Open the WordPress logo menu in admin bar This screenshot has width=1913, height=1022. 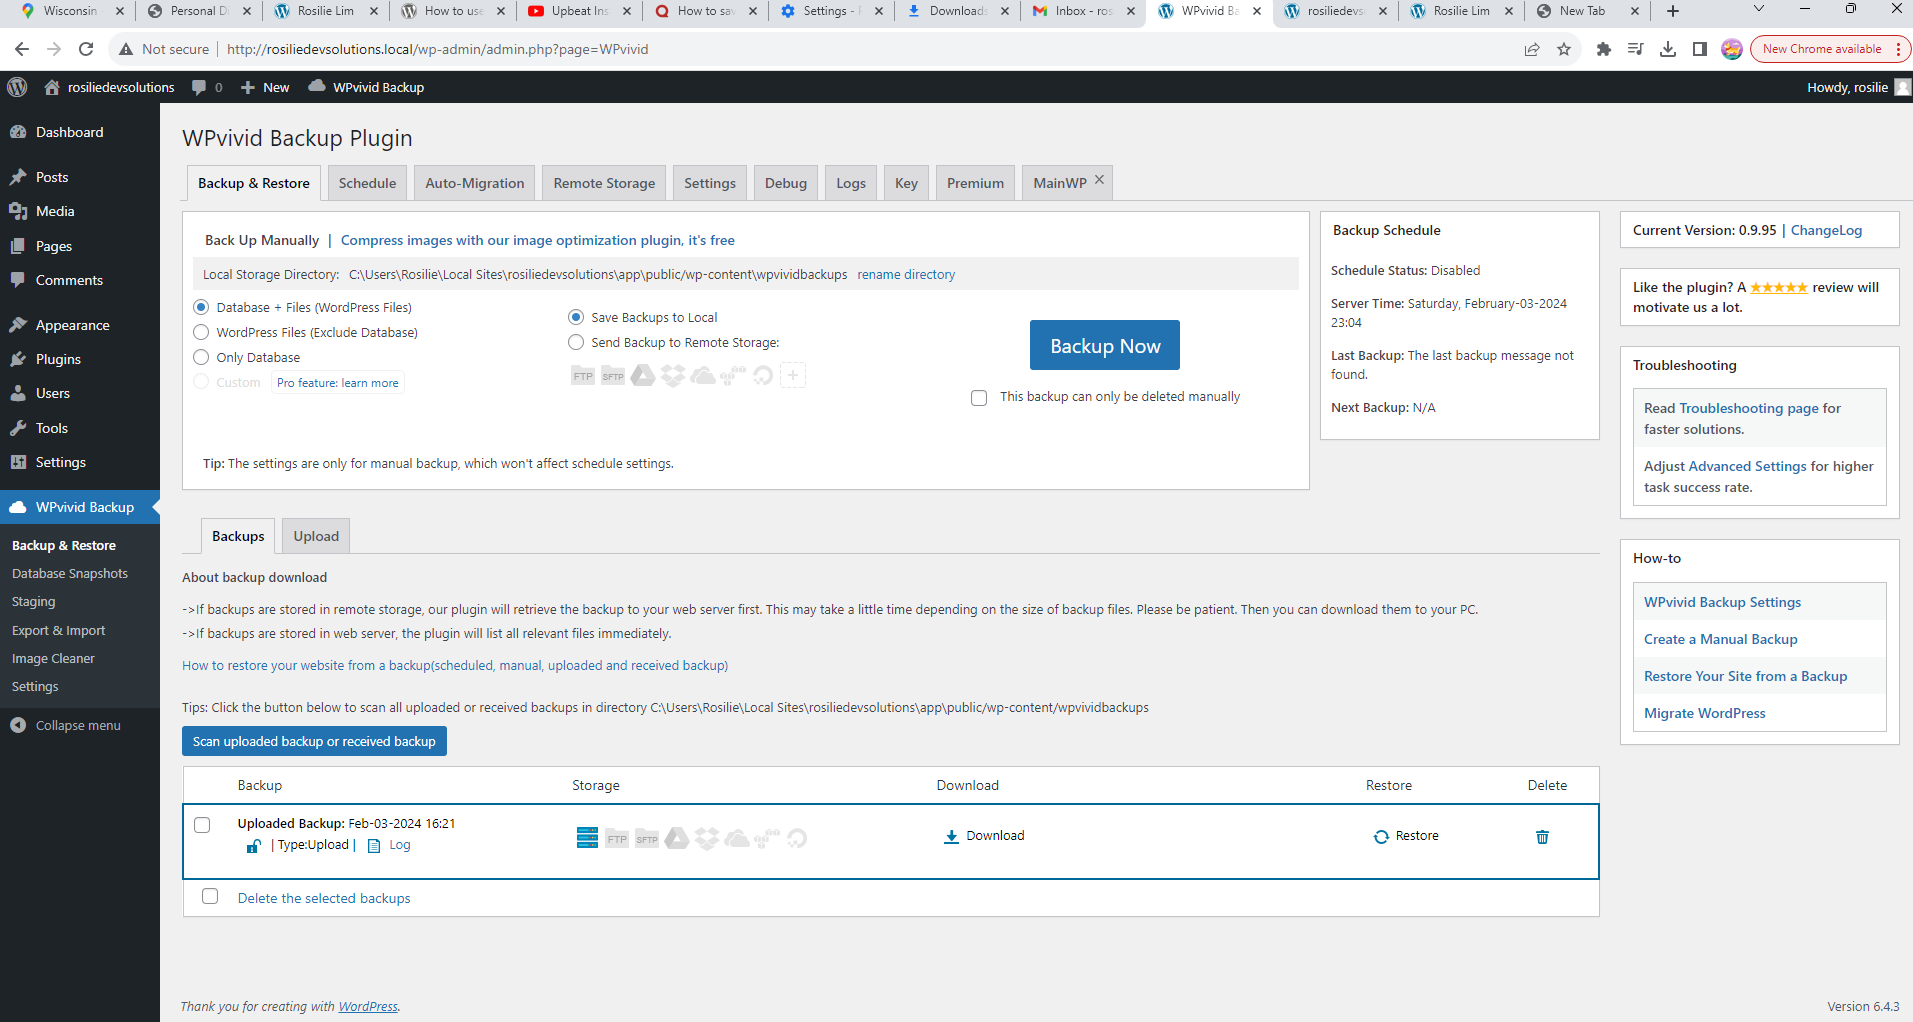click(17, 87)
